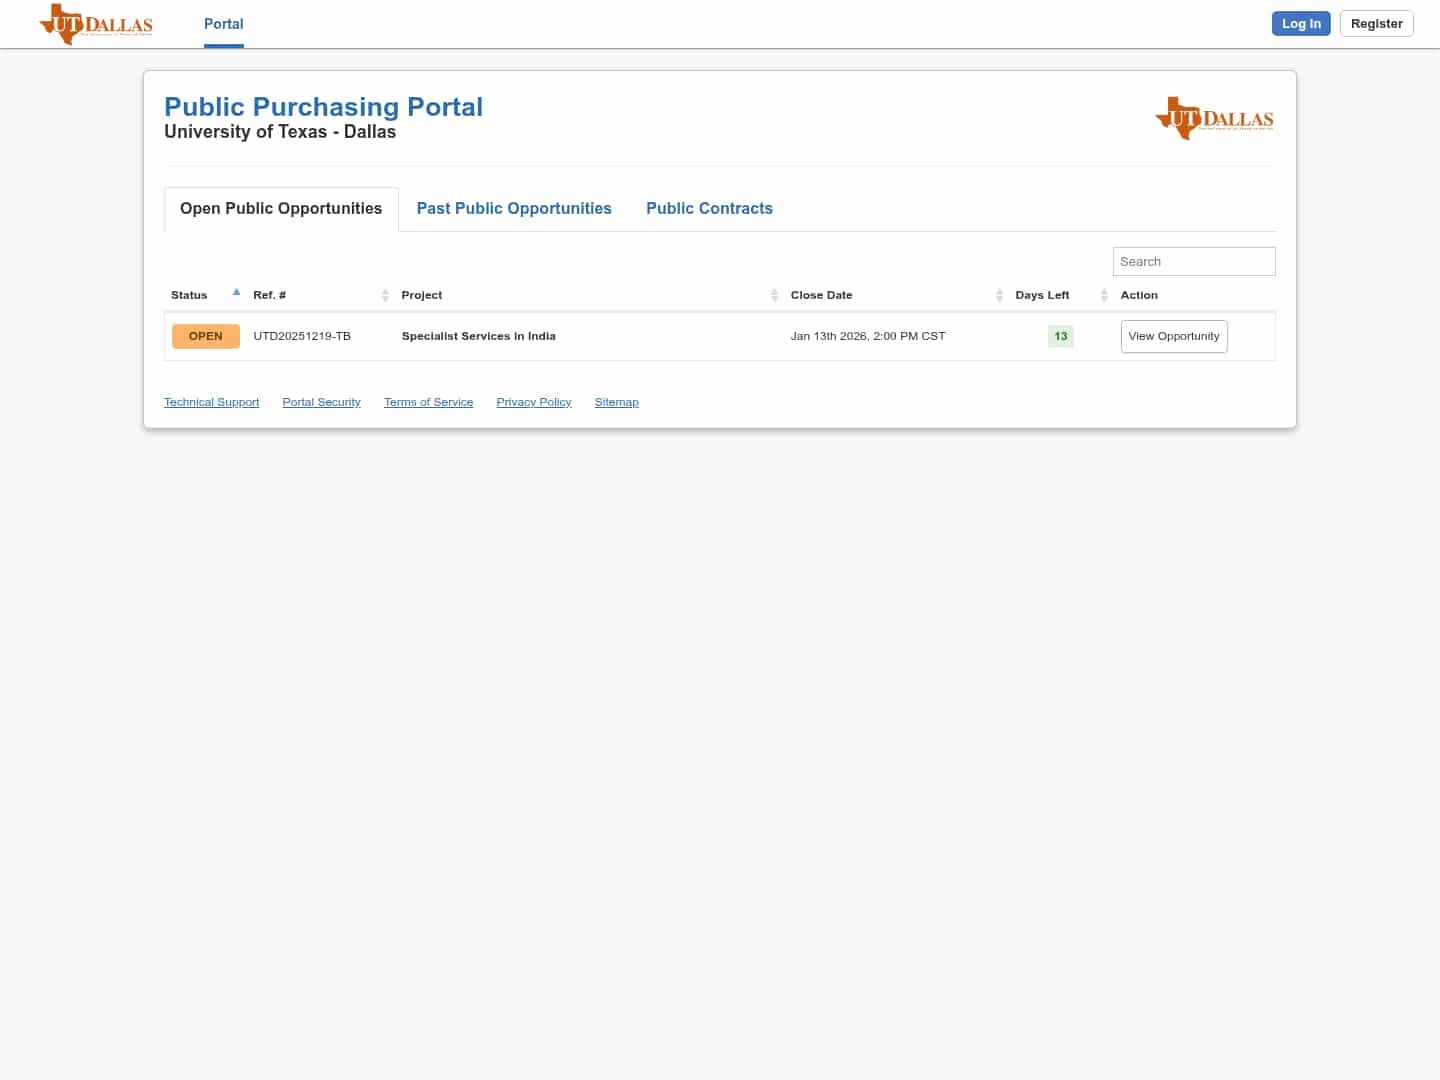This screenshot has height=1080, width=1440.
Task: Click inside the Search field
Action: pos(1193,261)
